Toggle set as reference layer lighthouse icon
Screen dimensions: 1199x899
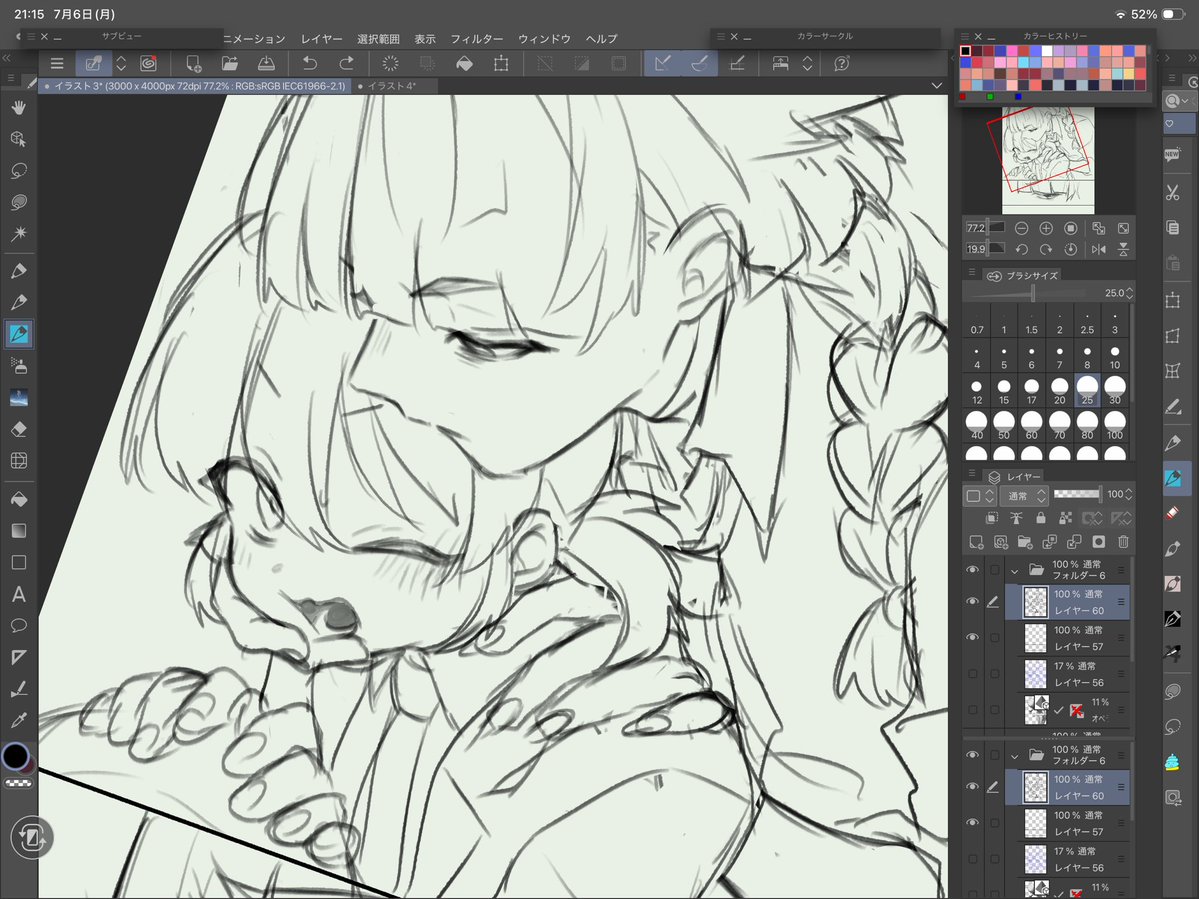click(x=1016, y=518)
